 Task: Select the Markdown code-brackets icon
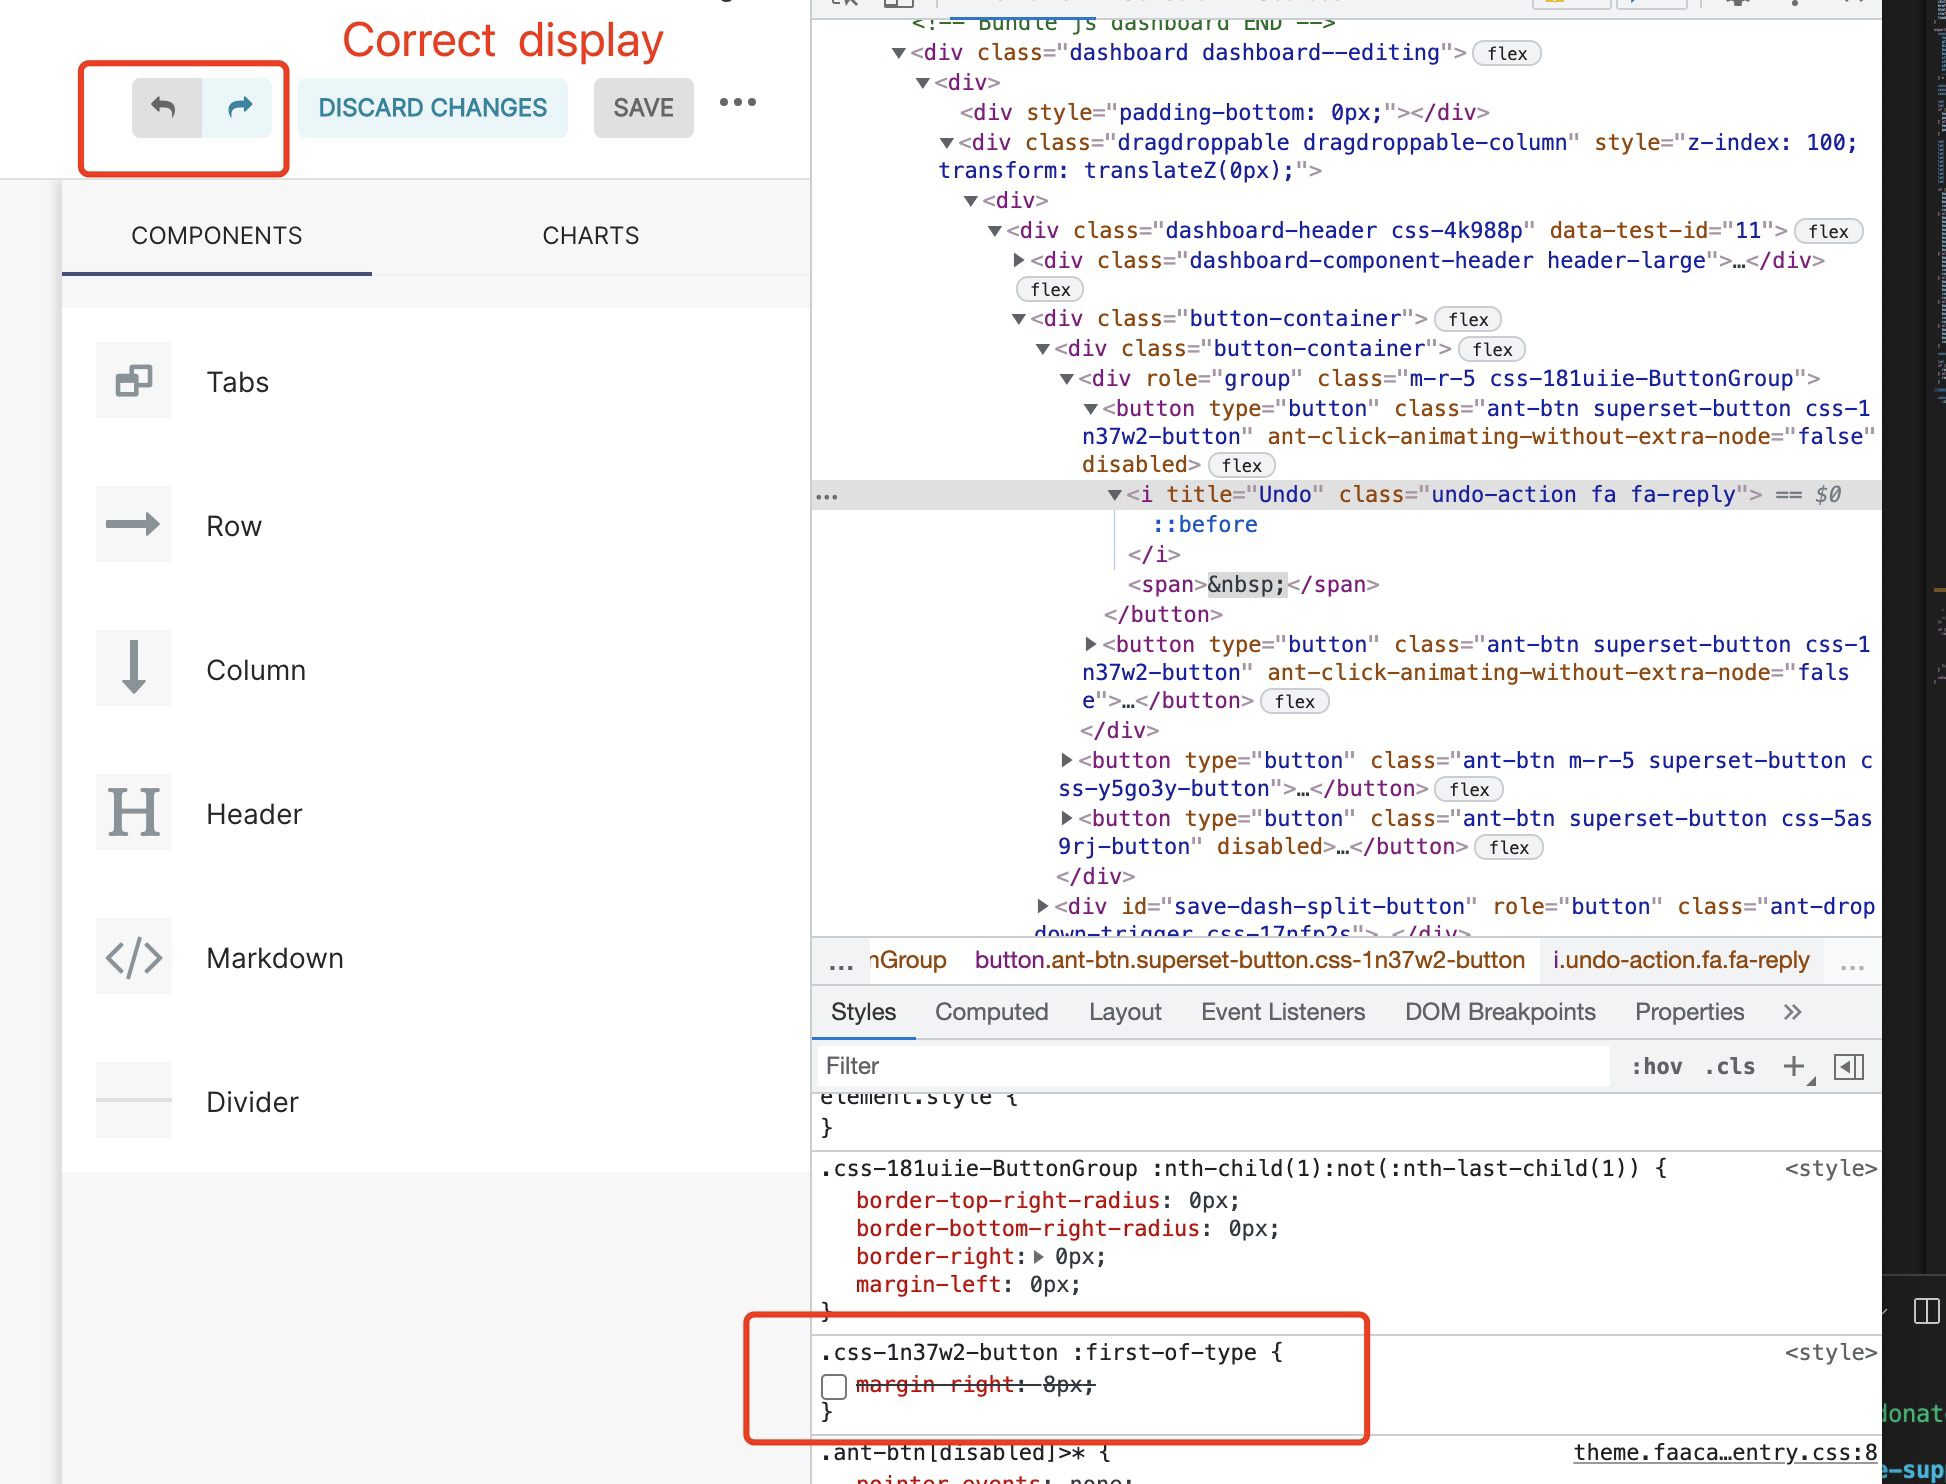(x=134, y=957)
